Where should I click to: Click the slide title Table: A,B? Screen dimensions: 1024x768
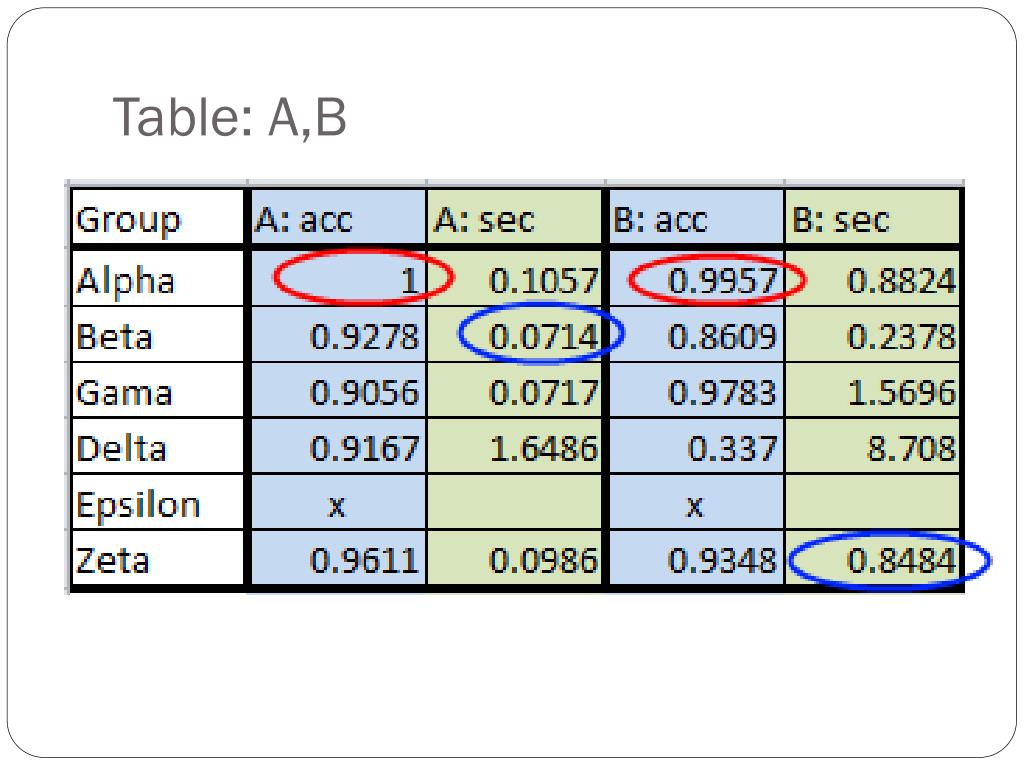click(229, 118)
